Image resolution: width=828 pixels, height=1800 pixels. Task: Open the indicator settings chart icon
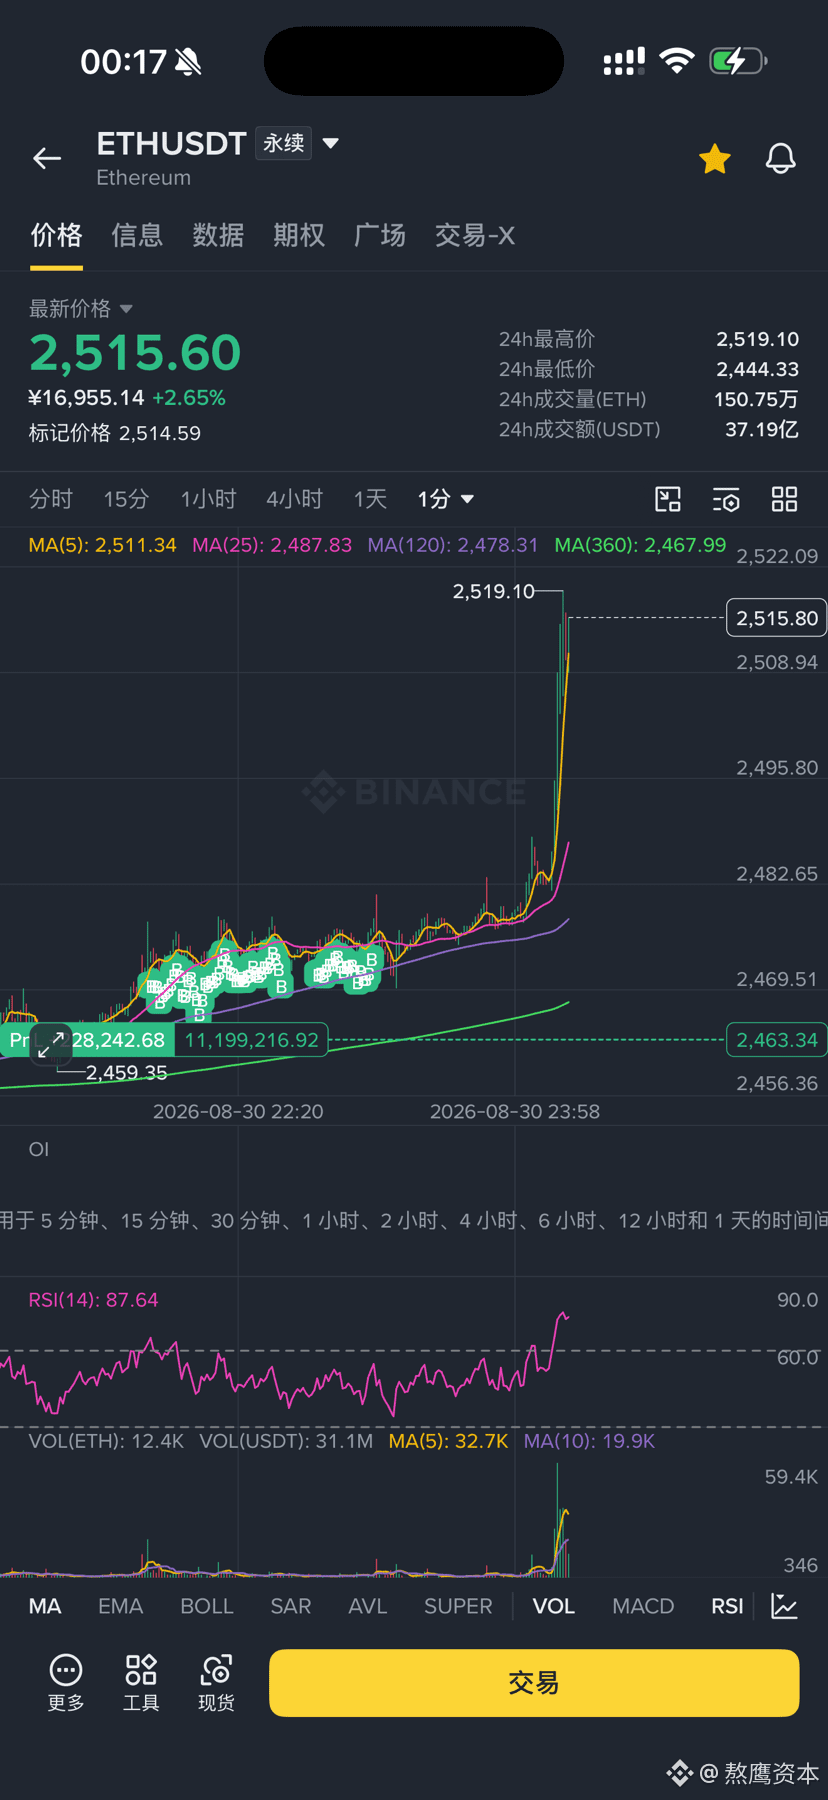(x=785, y=1606)
